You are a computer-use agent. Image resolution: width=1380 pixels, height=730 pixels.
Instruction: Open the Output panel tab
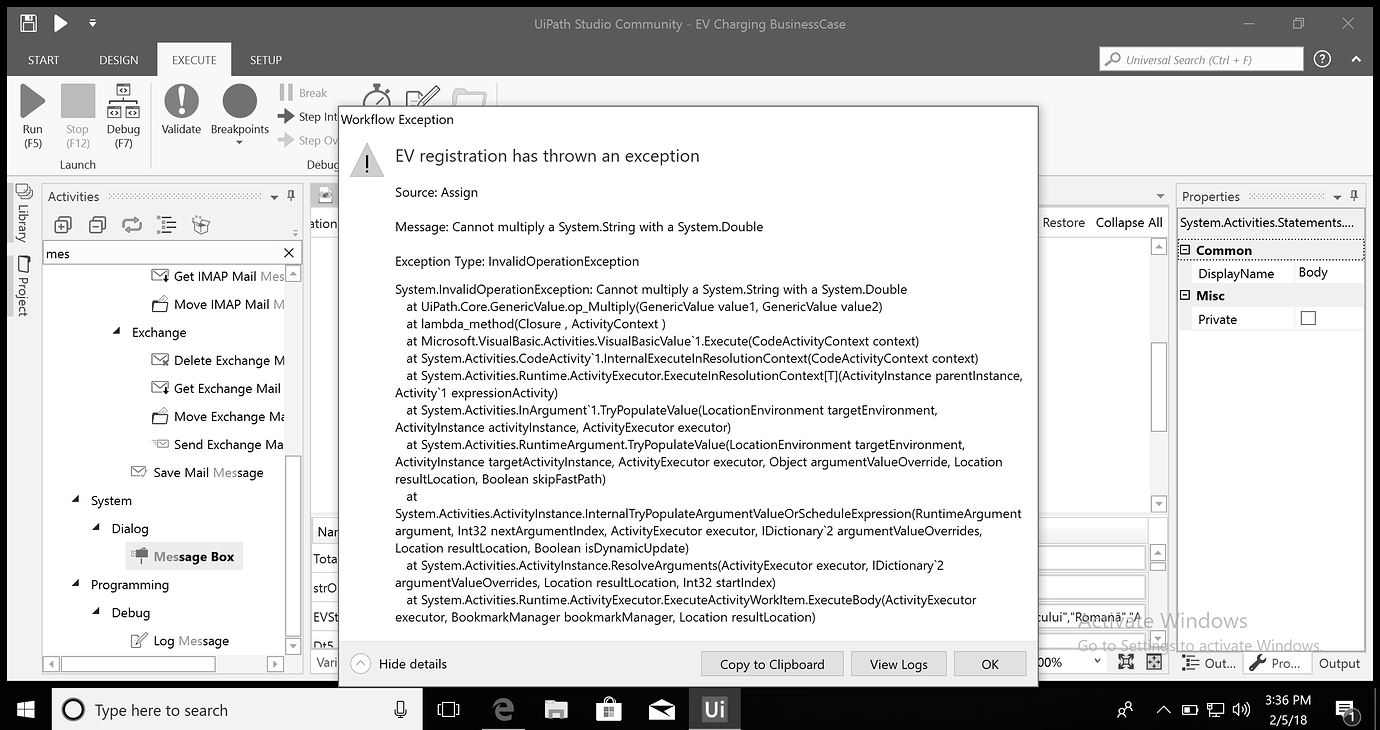[x=1339, y=662]
